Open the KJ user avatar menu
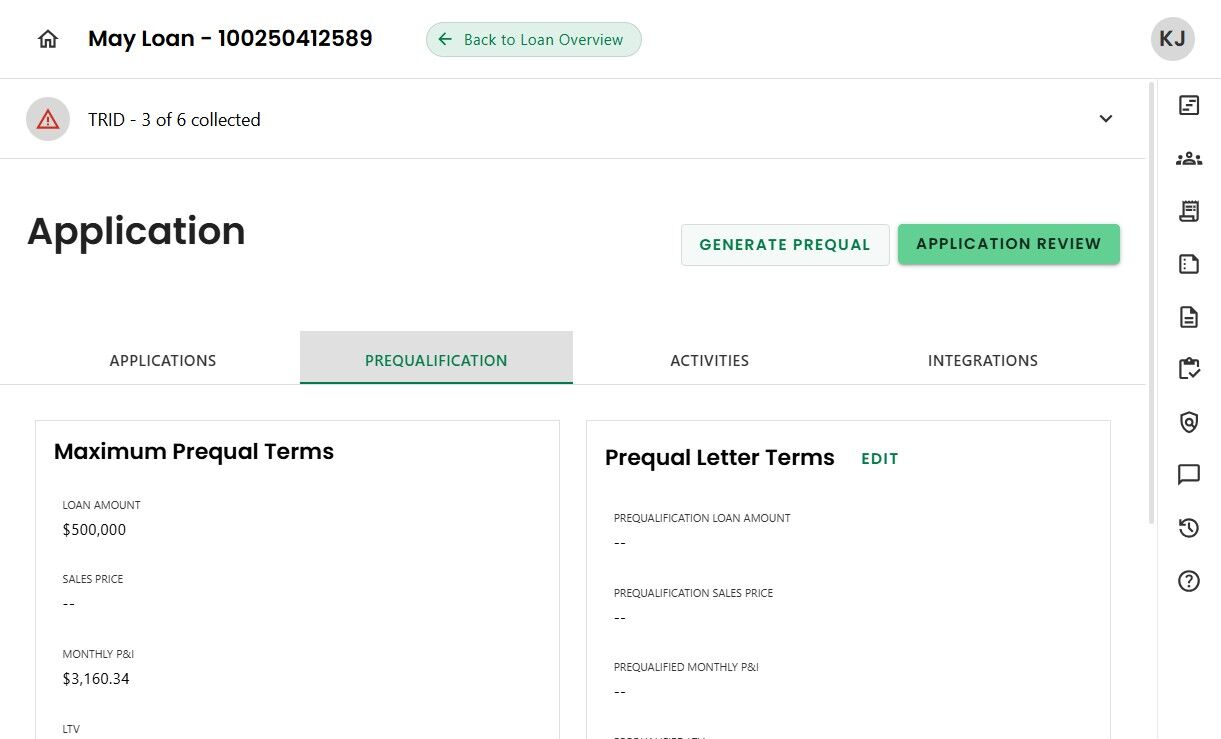The image size is (1221, 739). pyautogui.click(x=1172, y=39)
